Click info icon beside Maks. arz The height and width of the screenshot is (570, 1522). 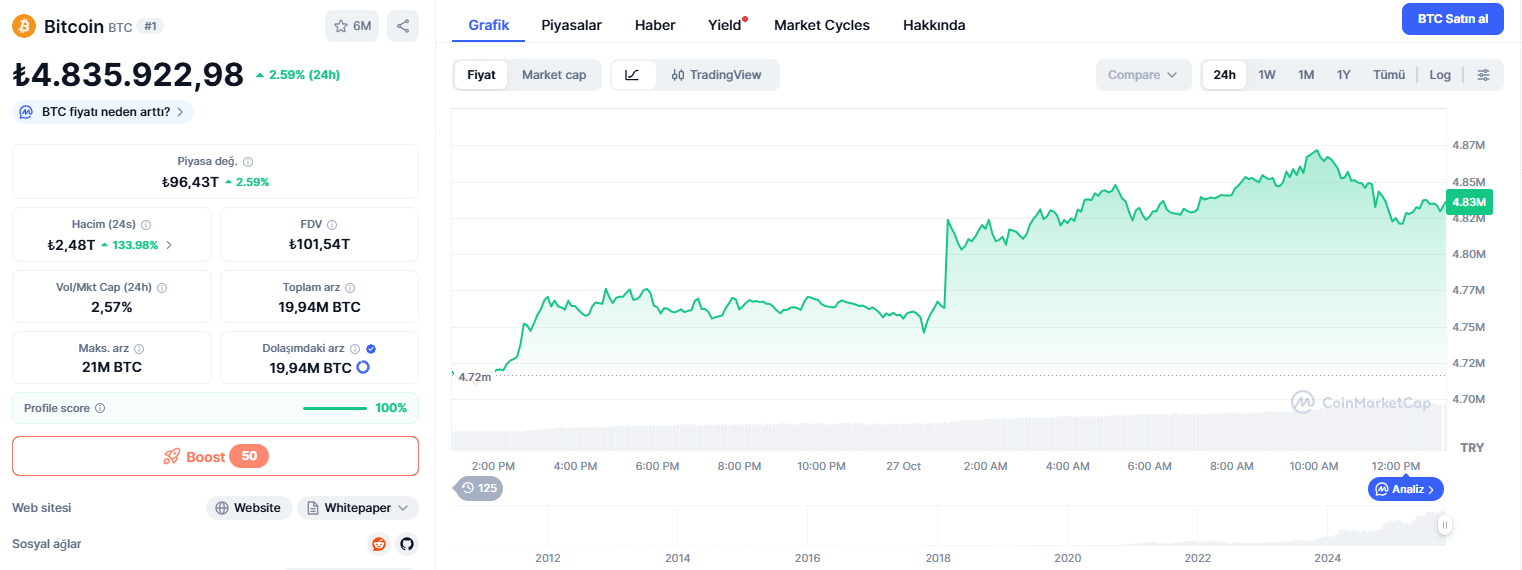click(x=139, y=349)
